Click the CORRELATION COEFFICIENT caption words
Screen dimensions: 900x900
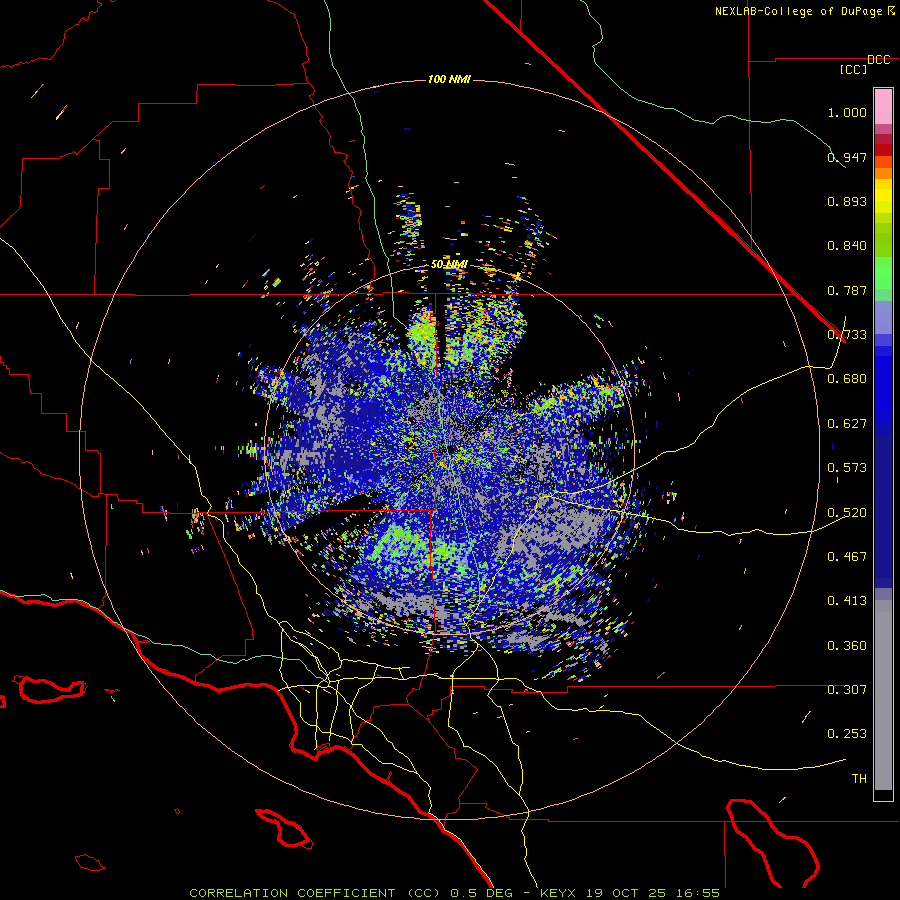tap(292, 893)
